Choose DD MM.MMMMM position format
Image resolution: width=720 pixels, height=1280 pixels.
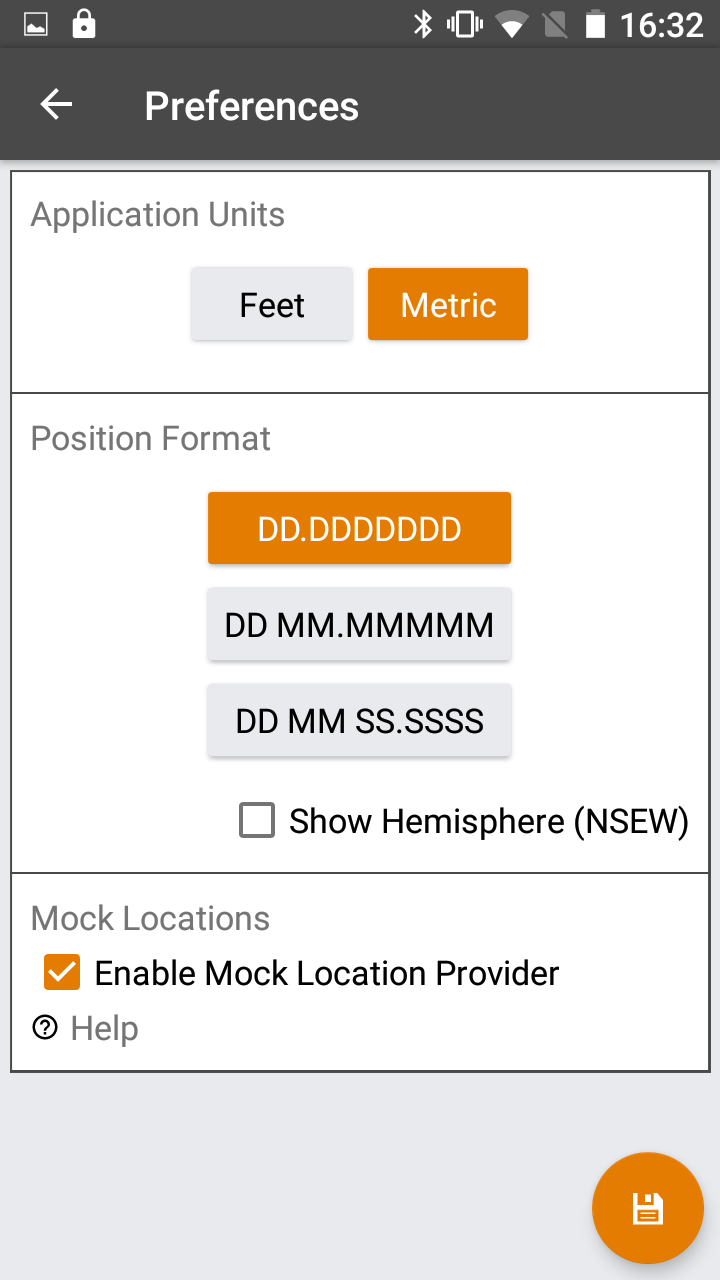point(359,624)
